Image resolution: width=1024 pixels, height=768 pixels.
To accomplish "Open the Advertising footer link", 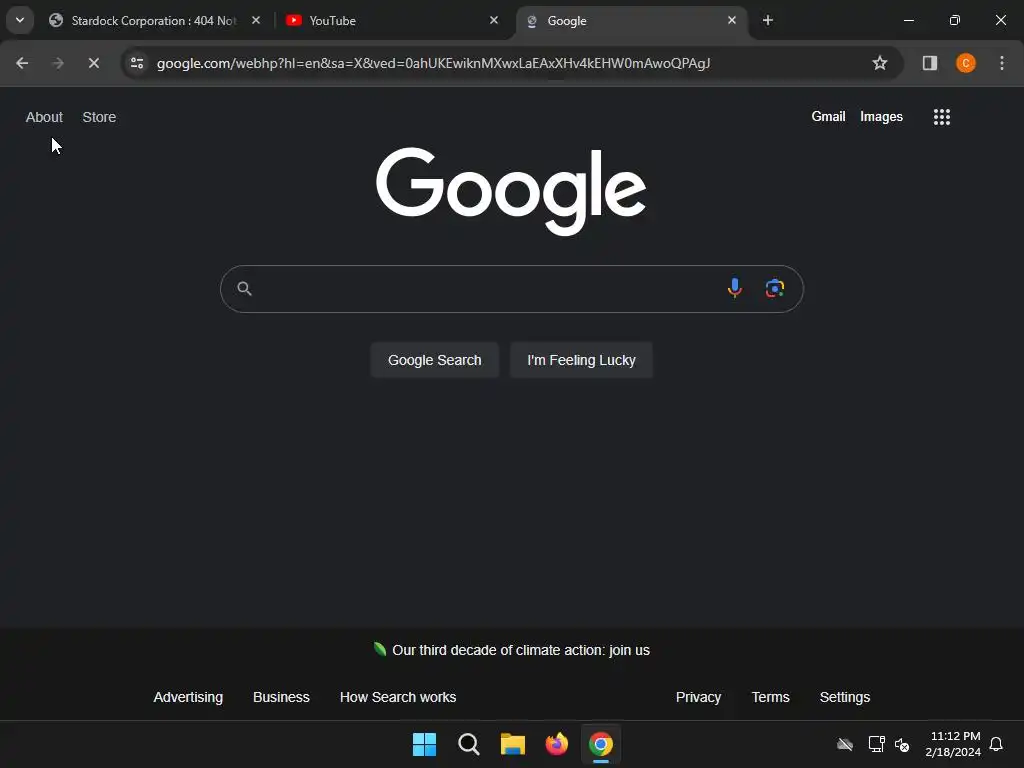I will point(188,697).
